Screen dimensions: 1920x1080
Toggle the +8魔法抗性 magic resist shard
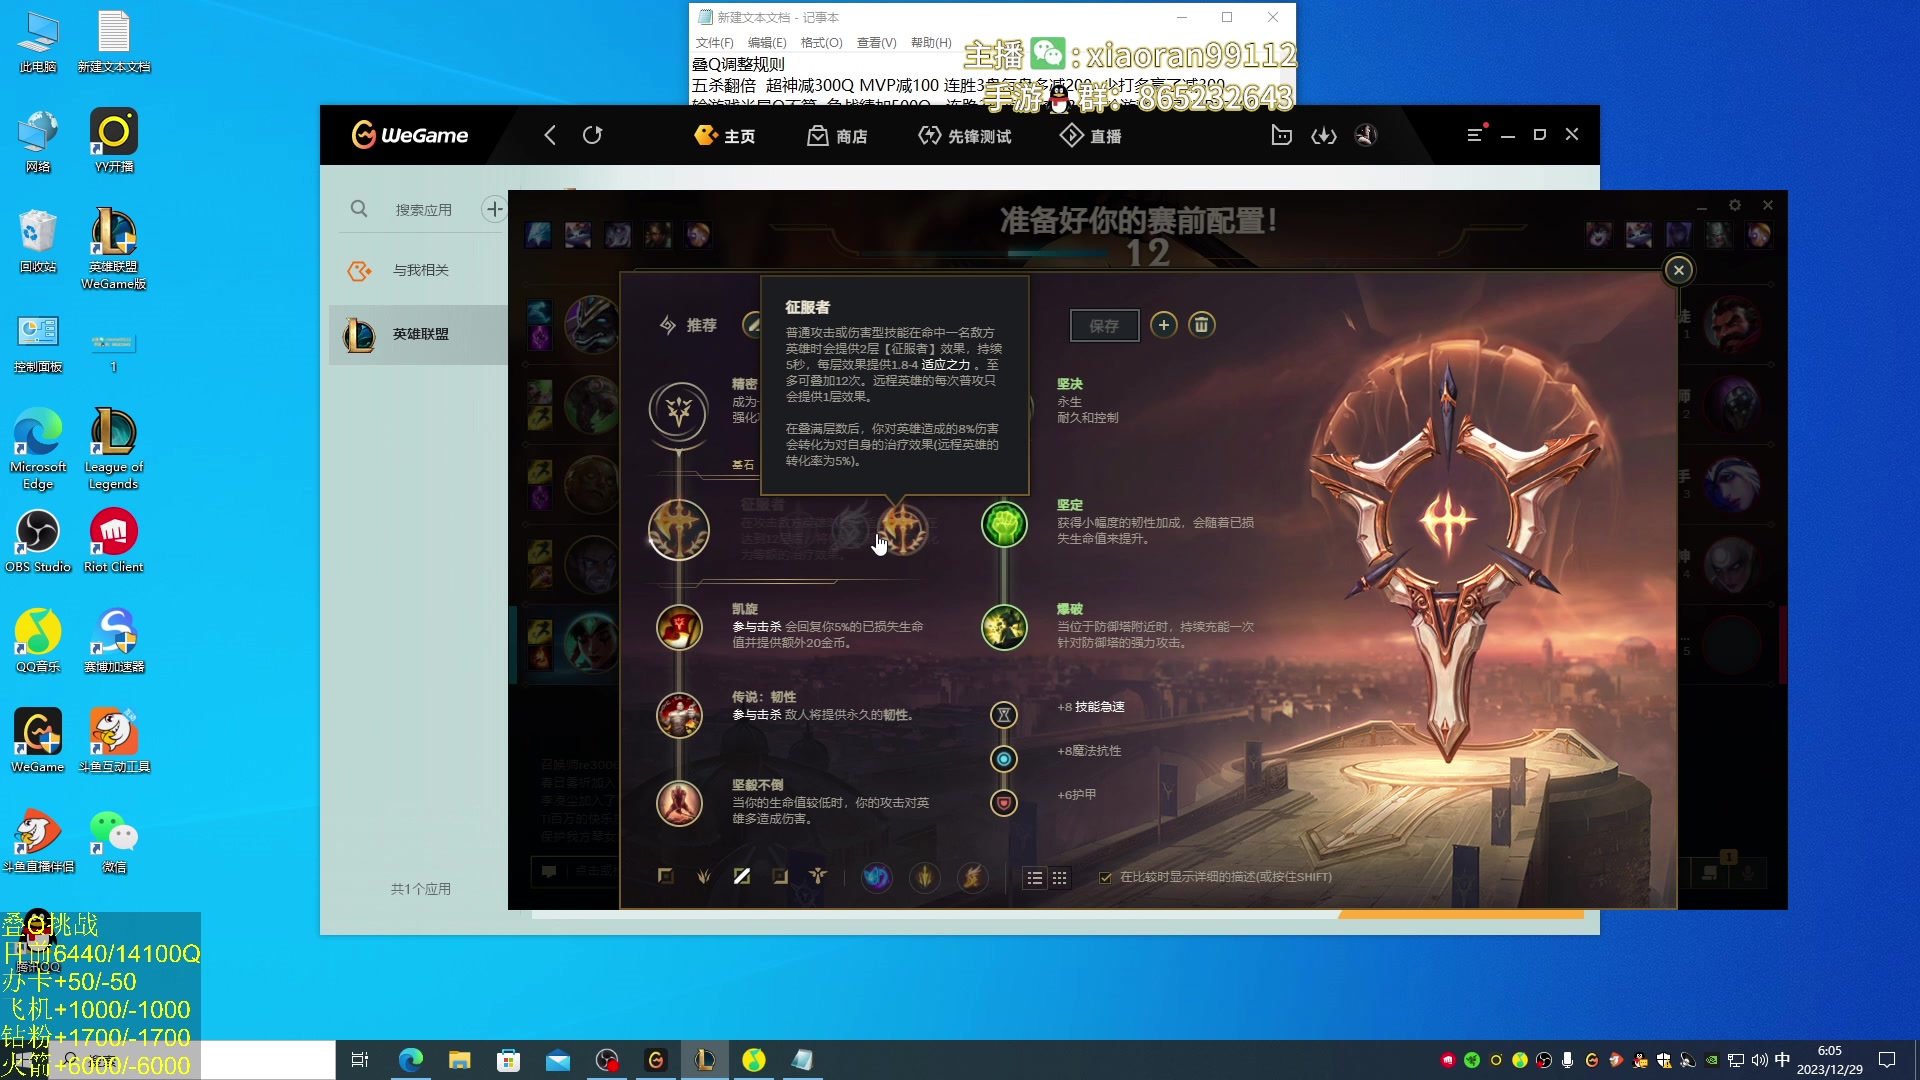[x=1004, y=759]
